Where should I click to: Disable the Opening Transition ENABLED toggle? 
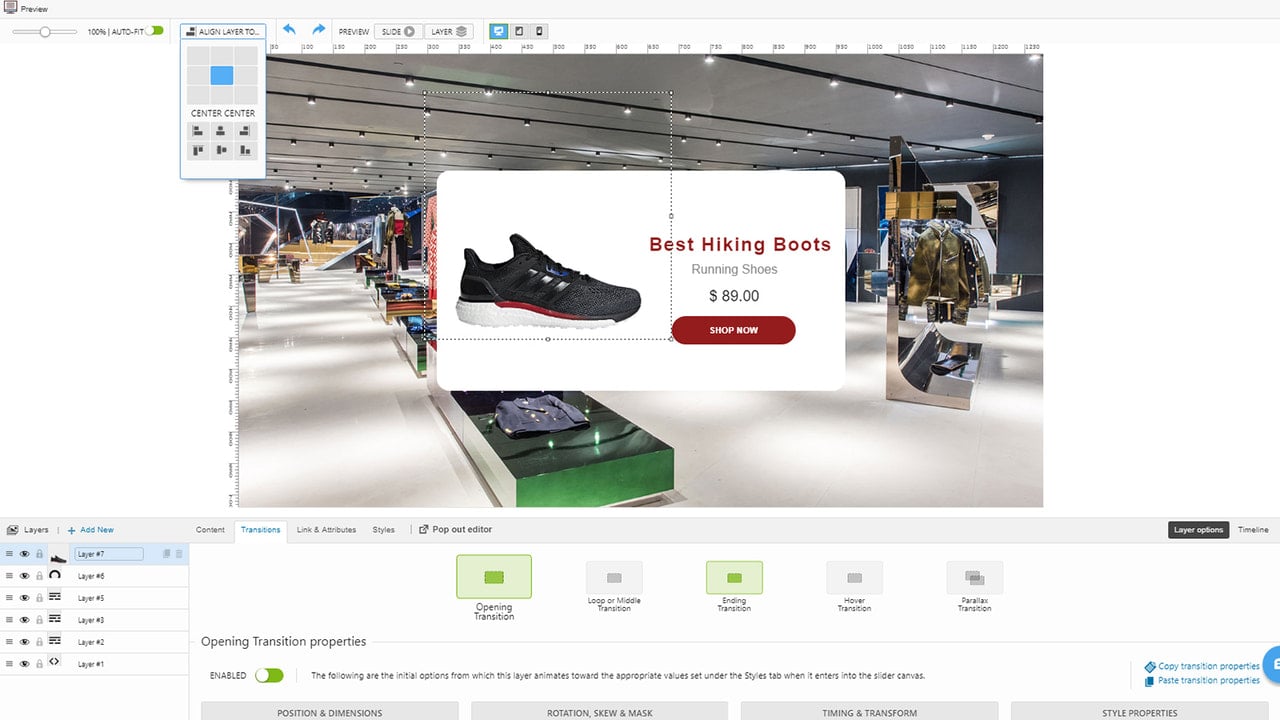pos(269,676)
